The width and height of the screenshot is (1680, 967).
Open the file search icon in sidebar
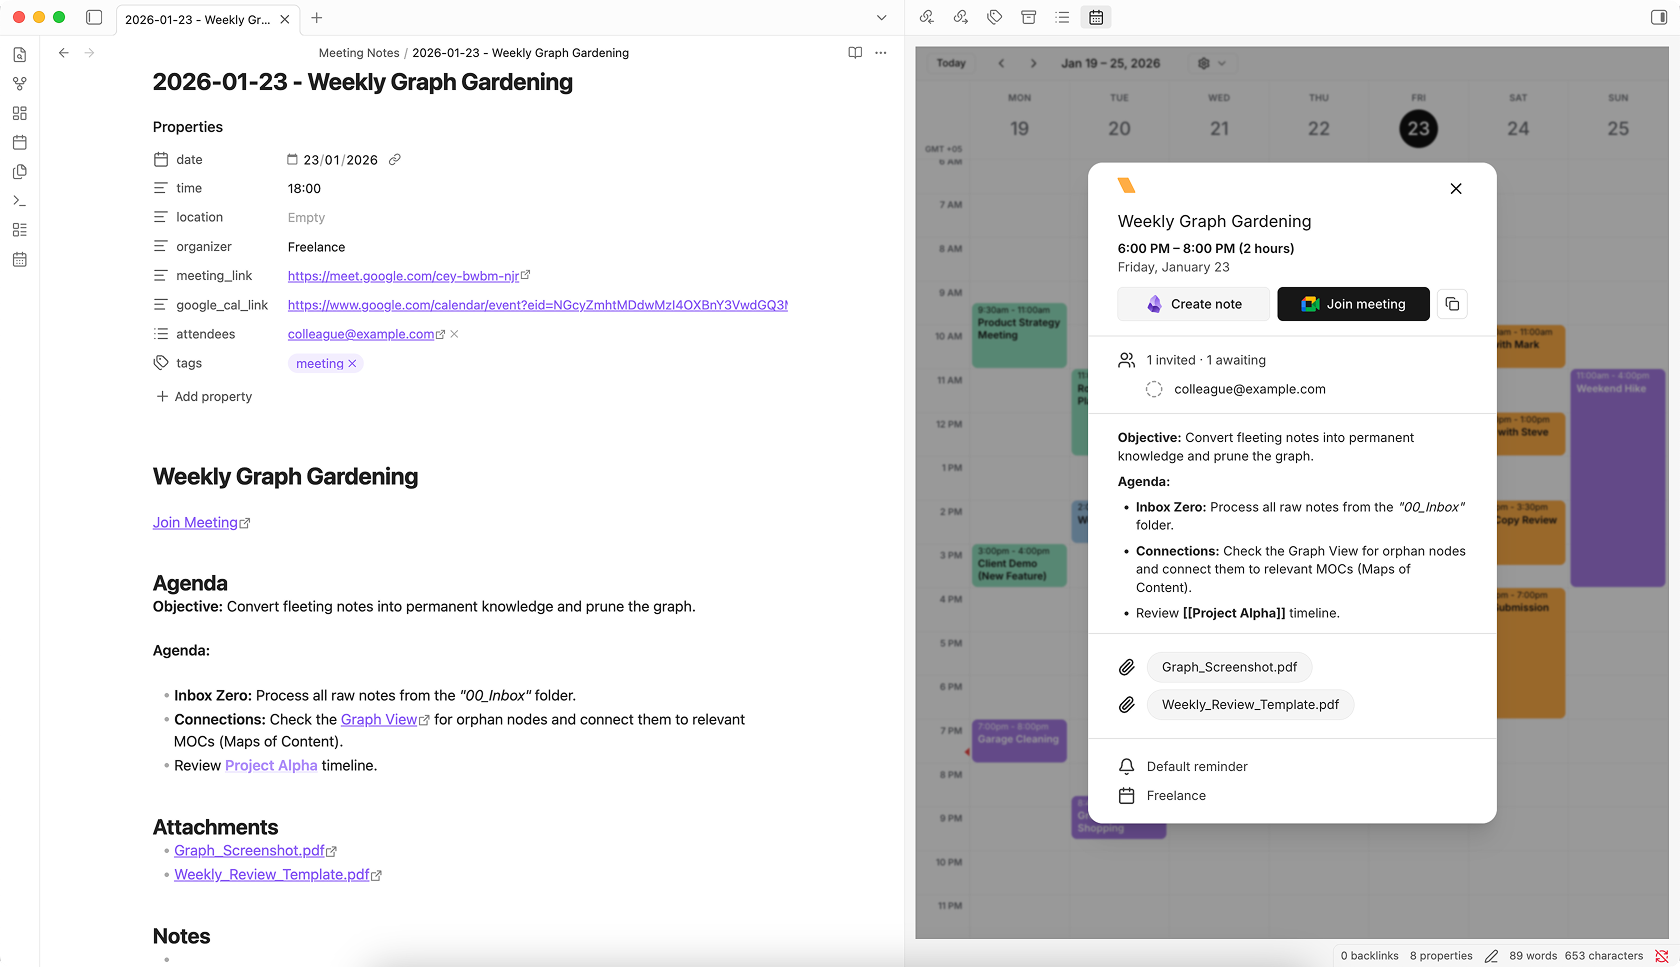point(19,55)
